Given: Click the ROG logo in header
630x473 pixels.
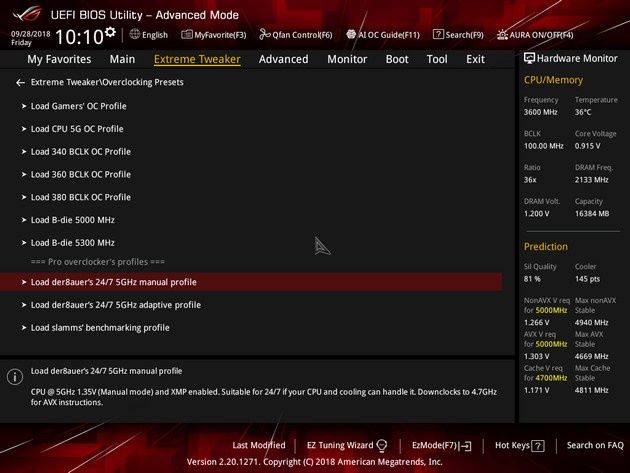Looking at the screenshot, I should coord(27,14).
